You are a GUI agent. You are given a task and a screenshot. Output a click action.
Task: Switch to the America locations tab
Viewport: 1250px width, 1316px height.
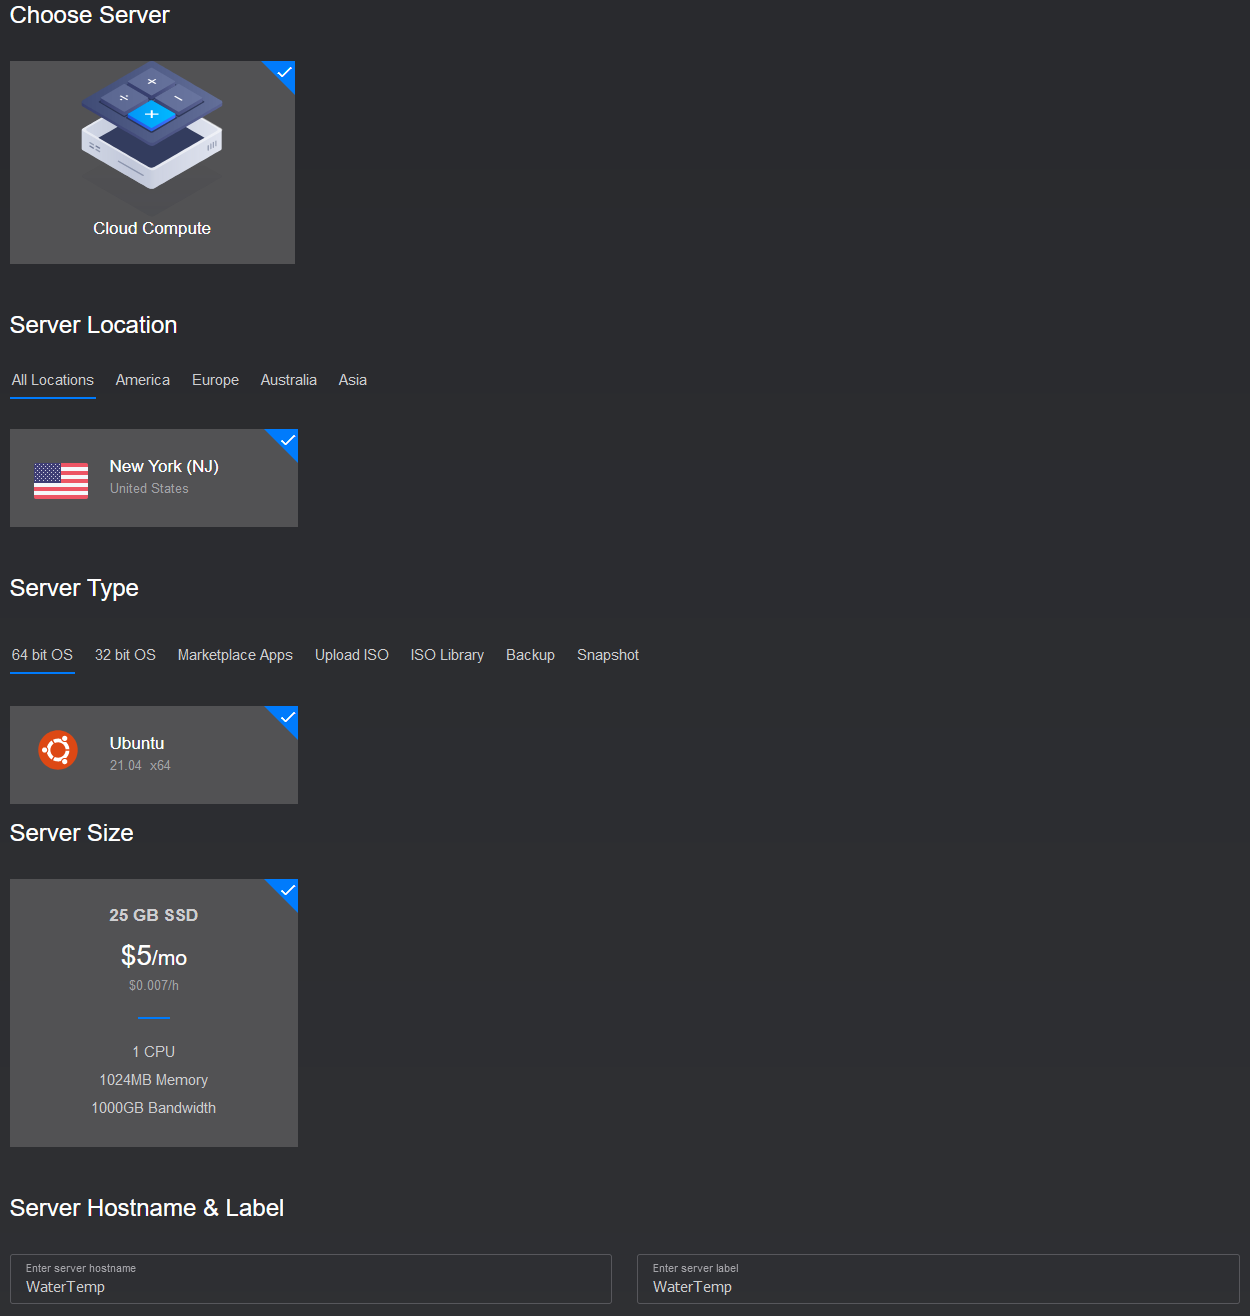tap(143, 380)
